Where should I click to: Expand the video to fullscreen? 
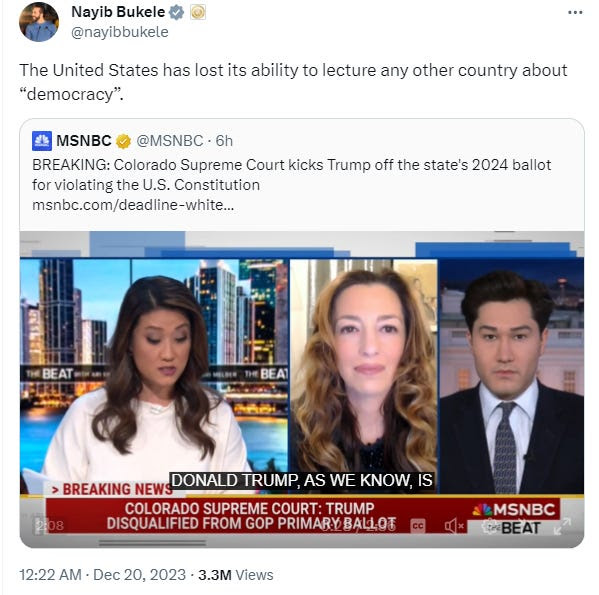(x=562, y=526)
